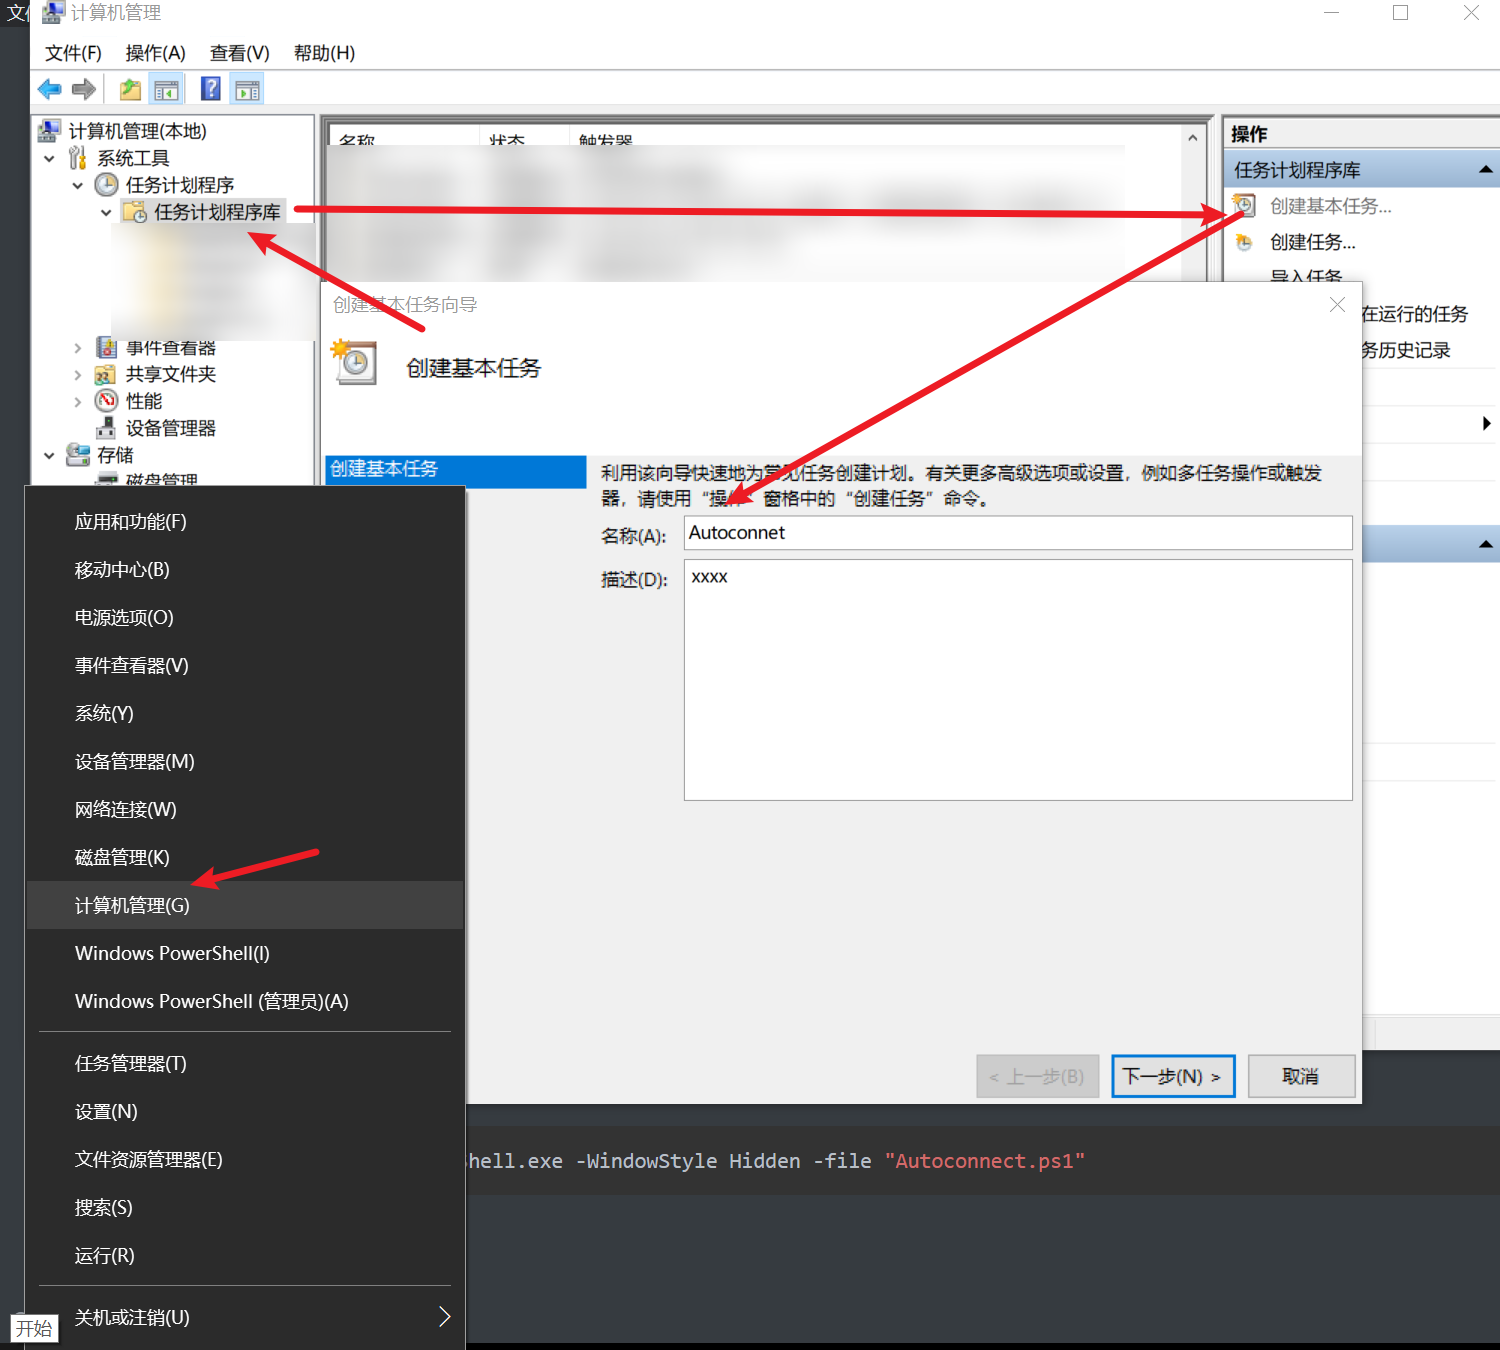
Task: Open the 操作(A) menu
Action: tap(155, 53)
